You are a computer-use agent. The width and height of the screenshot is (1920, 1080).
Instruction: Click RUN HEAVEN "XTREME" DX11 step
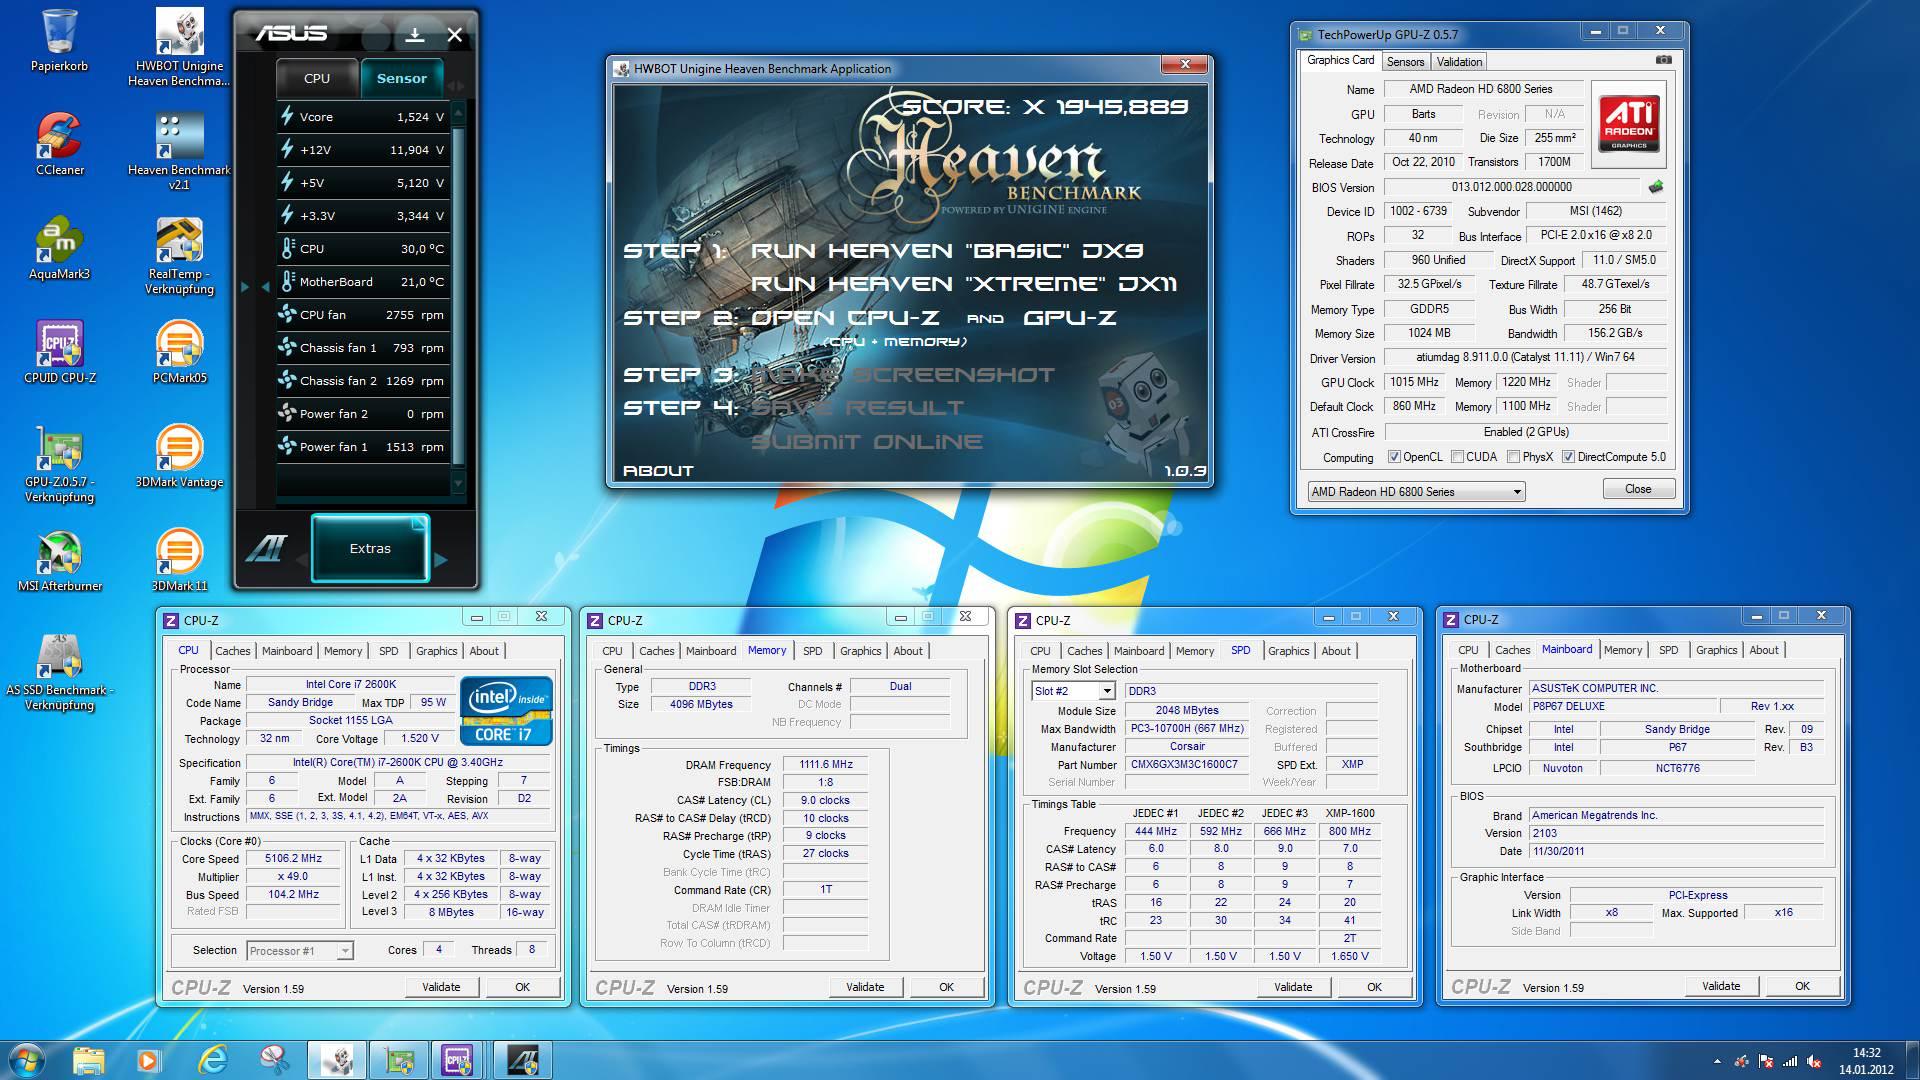click(964, 284)
